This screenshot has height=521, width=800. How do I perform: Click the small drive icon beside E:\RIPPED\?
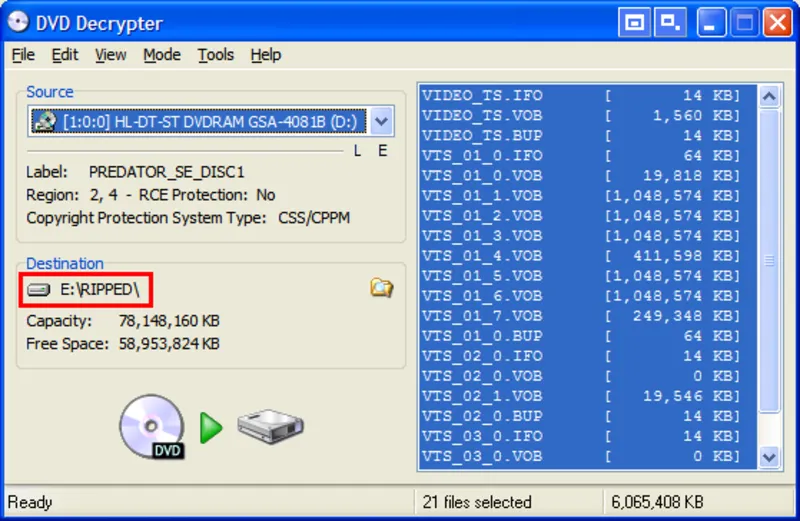[39, 289]
